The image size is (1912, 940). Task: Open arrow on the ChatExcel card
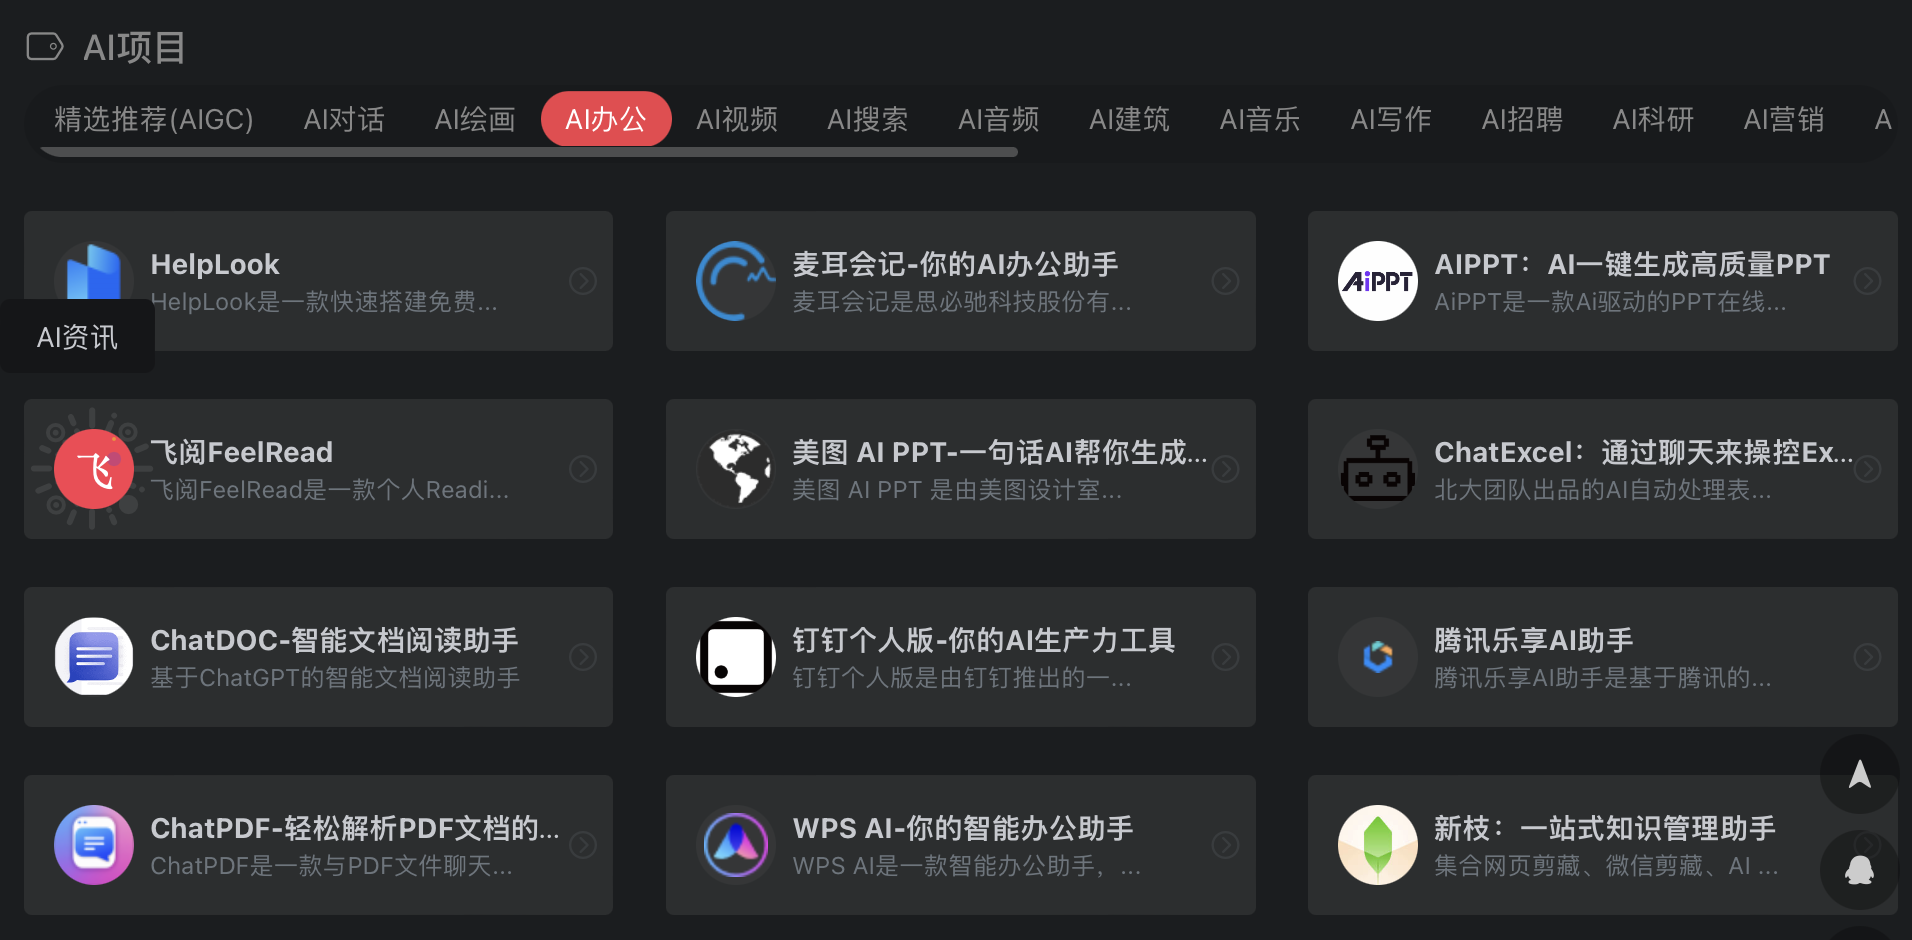[x=1867, y=469]
